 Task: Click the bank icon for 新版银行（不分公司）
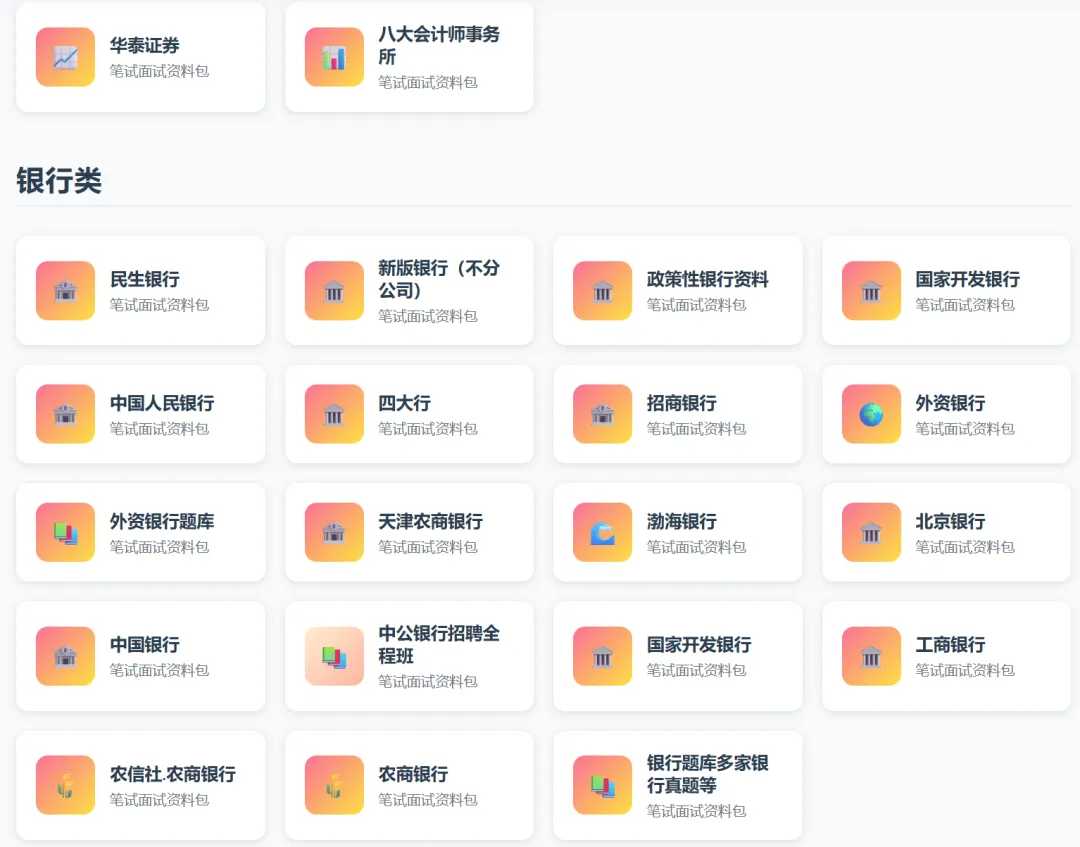(x=334, y=291)
